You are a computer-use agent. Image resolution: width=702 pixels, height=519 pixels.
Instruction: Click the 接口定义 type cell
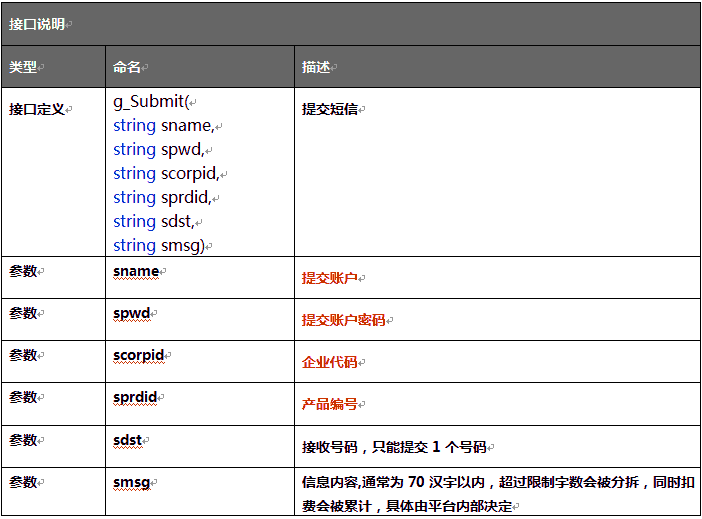pyautogui.click(x=37, y=108)
